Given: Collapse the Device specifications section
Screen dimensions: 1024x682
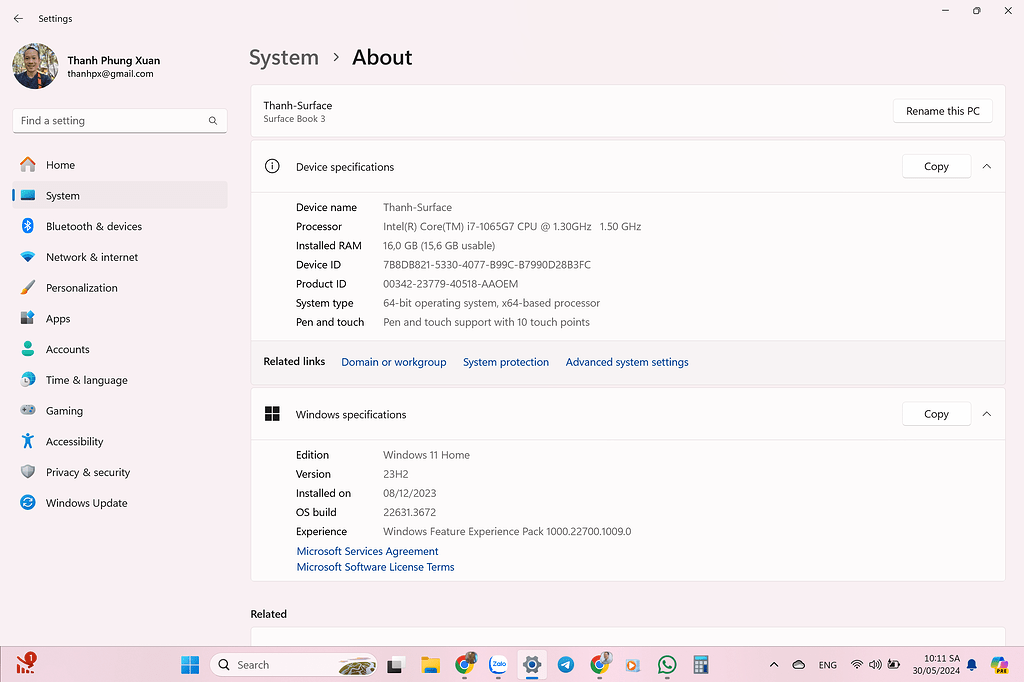Looking at the screenshot, I should [987, 167].
